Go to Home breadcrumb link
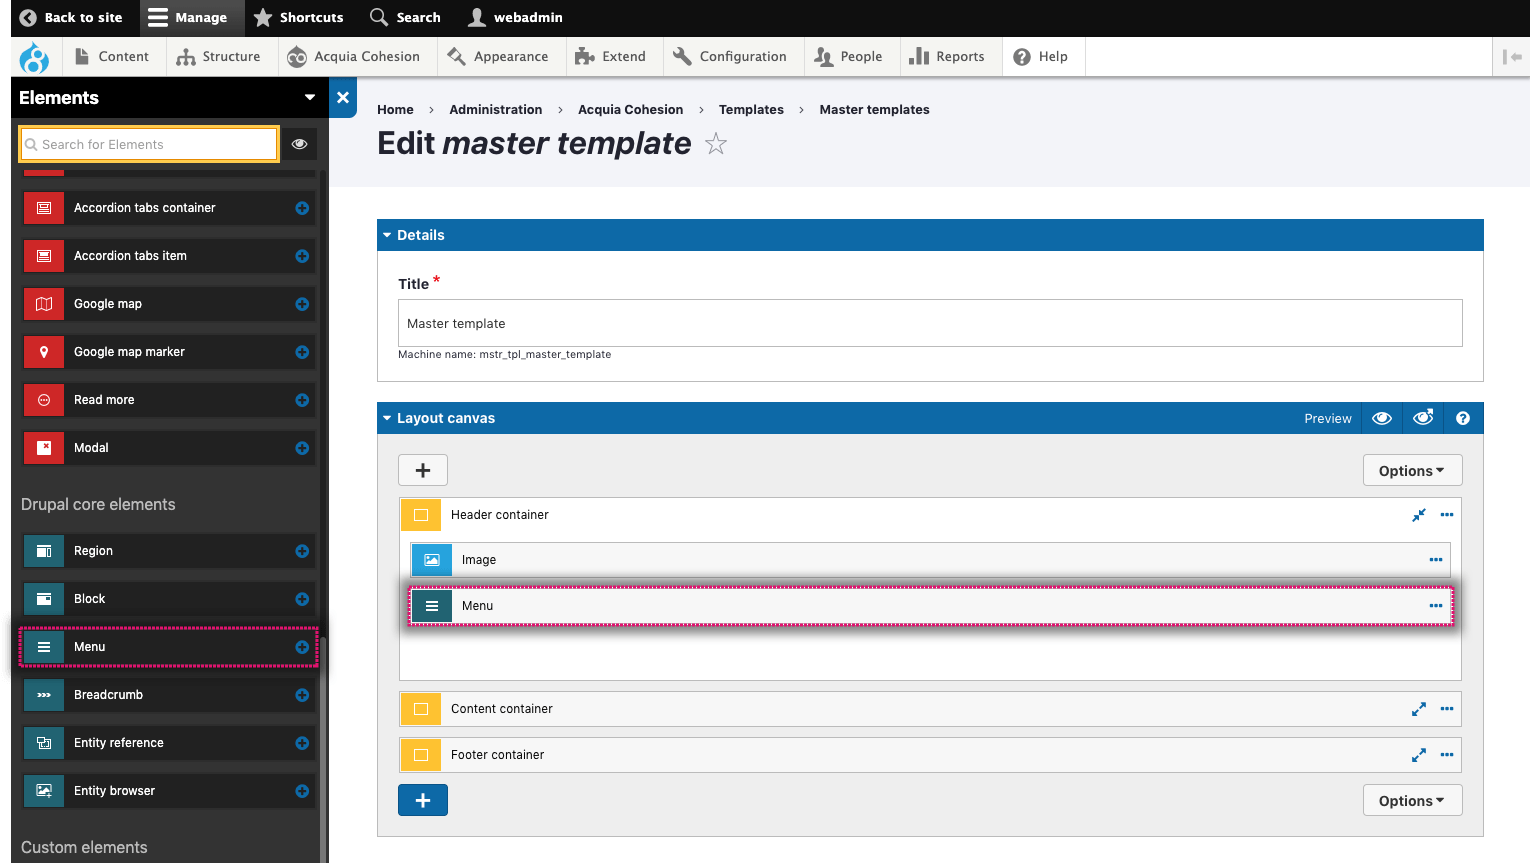The width and height of the screenshot is (1530, 863). pyautogui.click(x=395, y=110)
